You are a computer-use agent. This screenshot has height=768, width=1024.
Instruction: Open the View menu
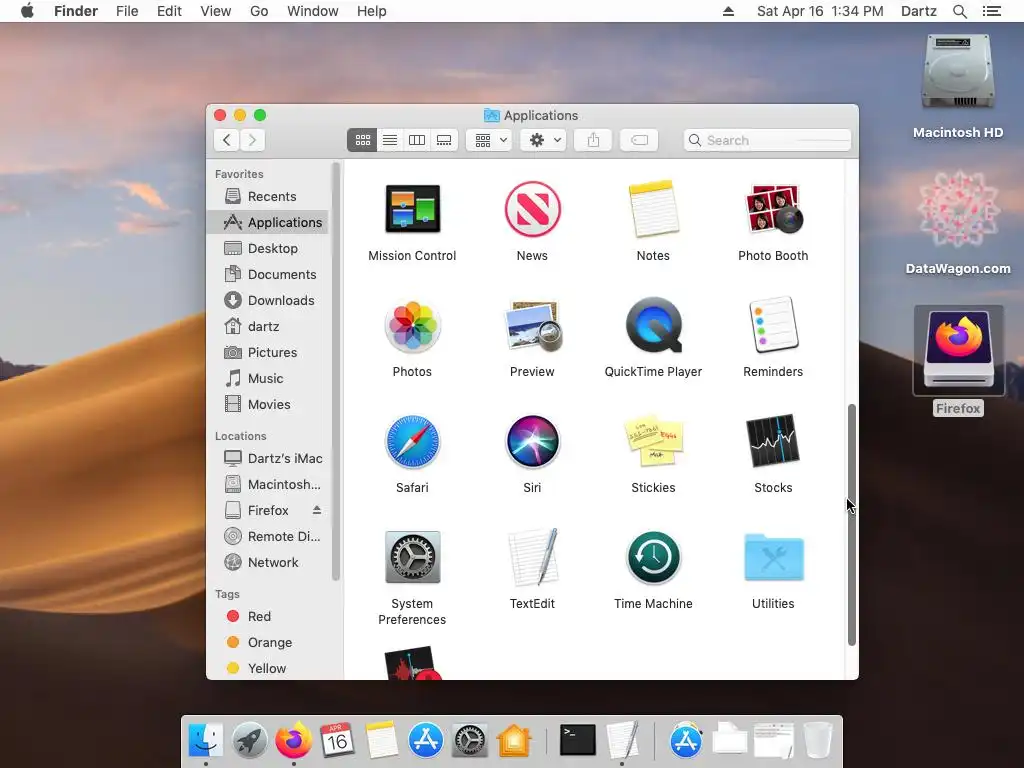click(x=216, y=11)
